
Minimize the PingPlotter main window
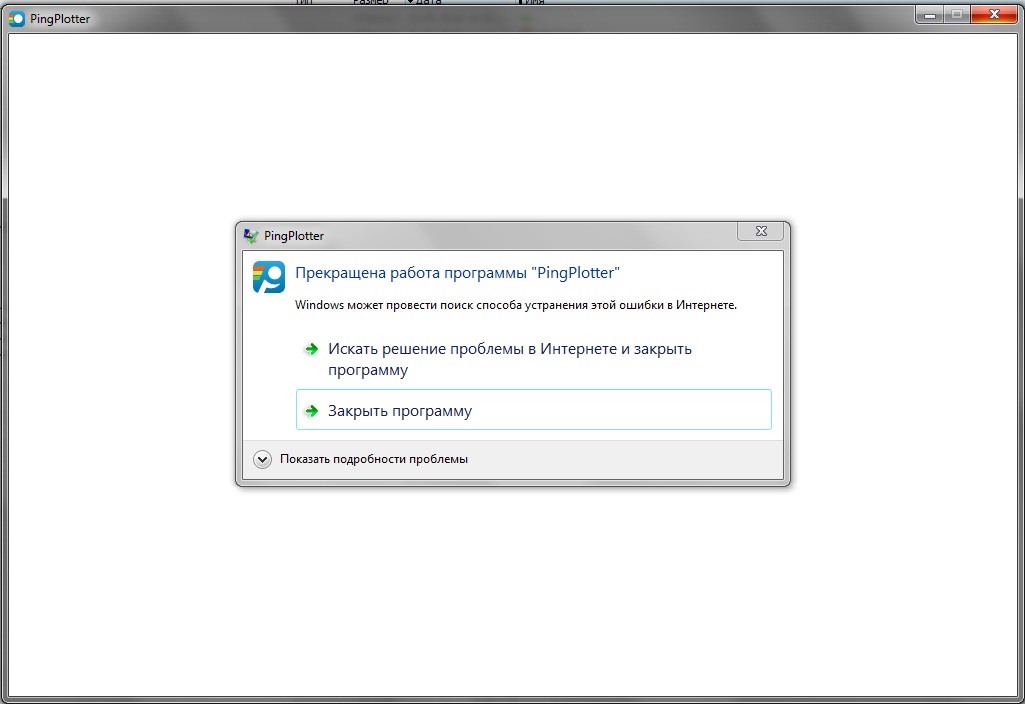929,14
